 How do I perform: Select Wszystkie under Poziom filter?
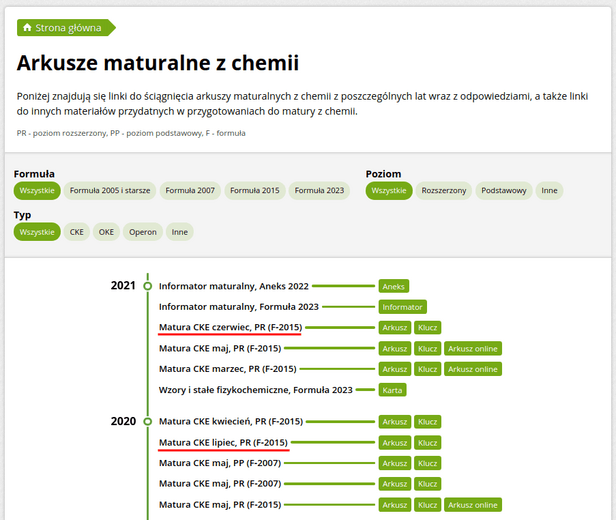click(x=389, y=190)
